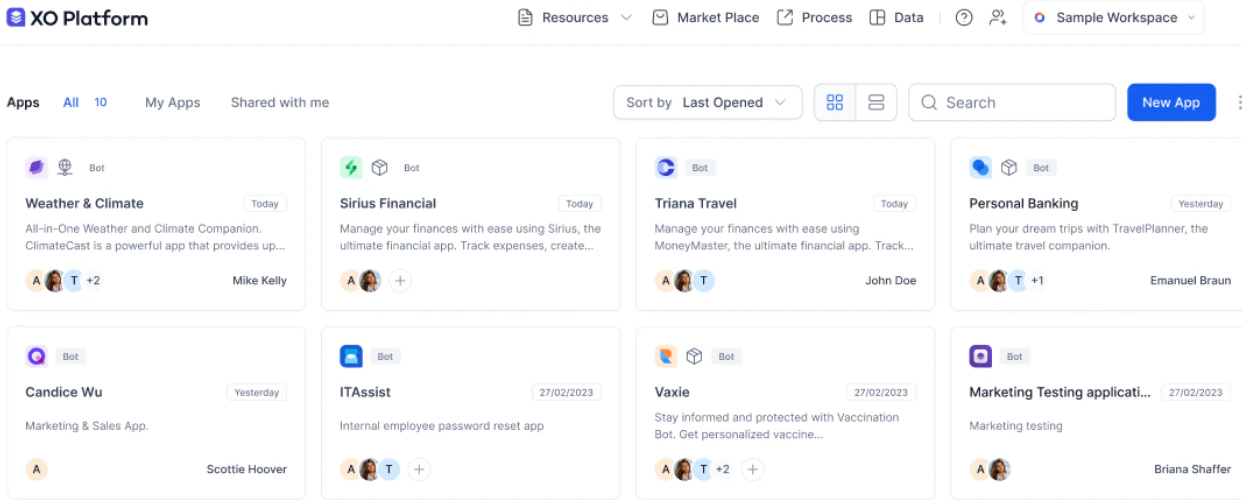Open the invite user icon

[x=997, y=17]
